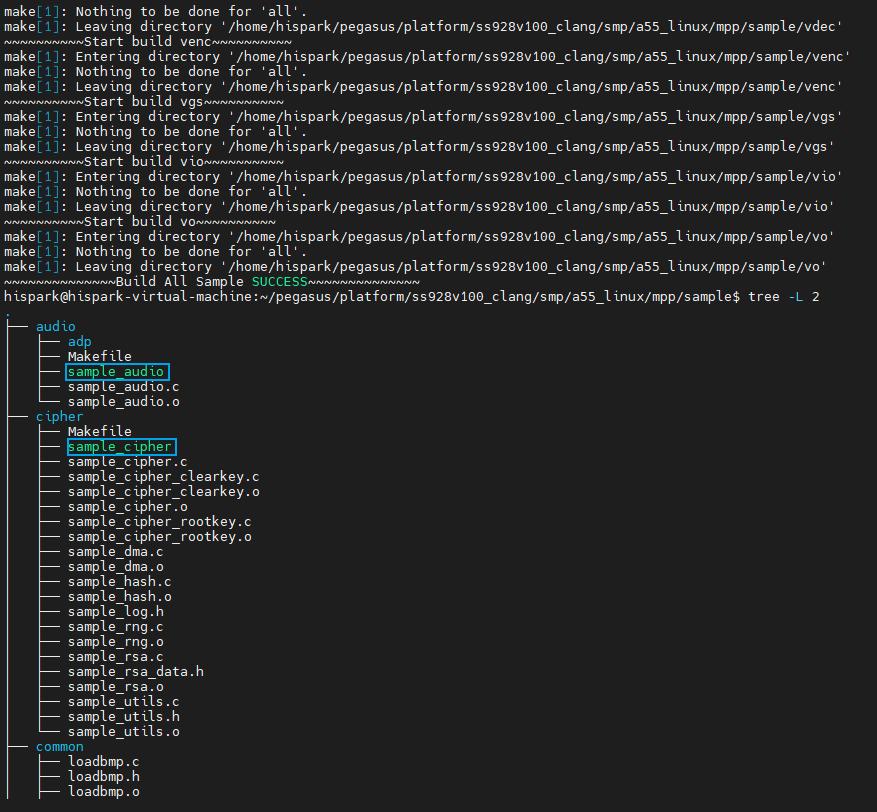Select the "sample_utils.h" header file

(124, 717)
